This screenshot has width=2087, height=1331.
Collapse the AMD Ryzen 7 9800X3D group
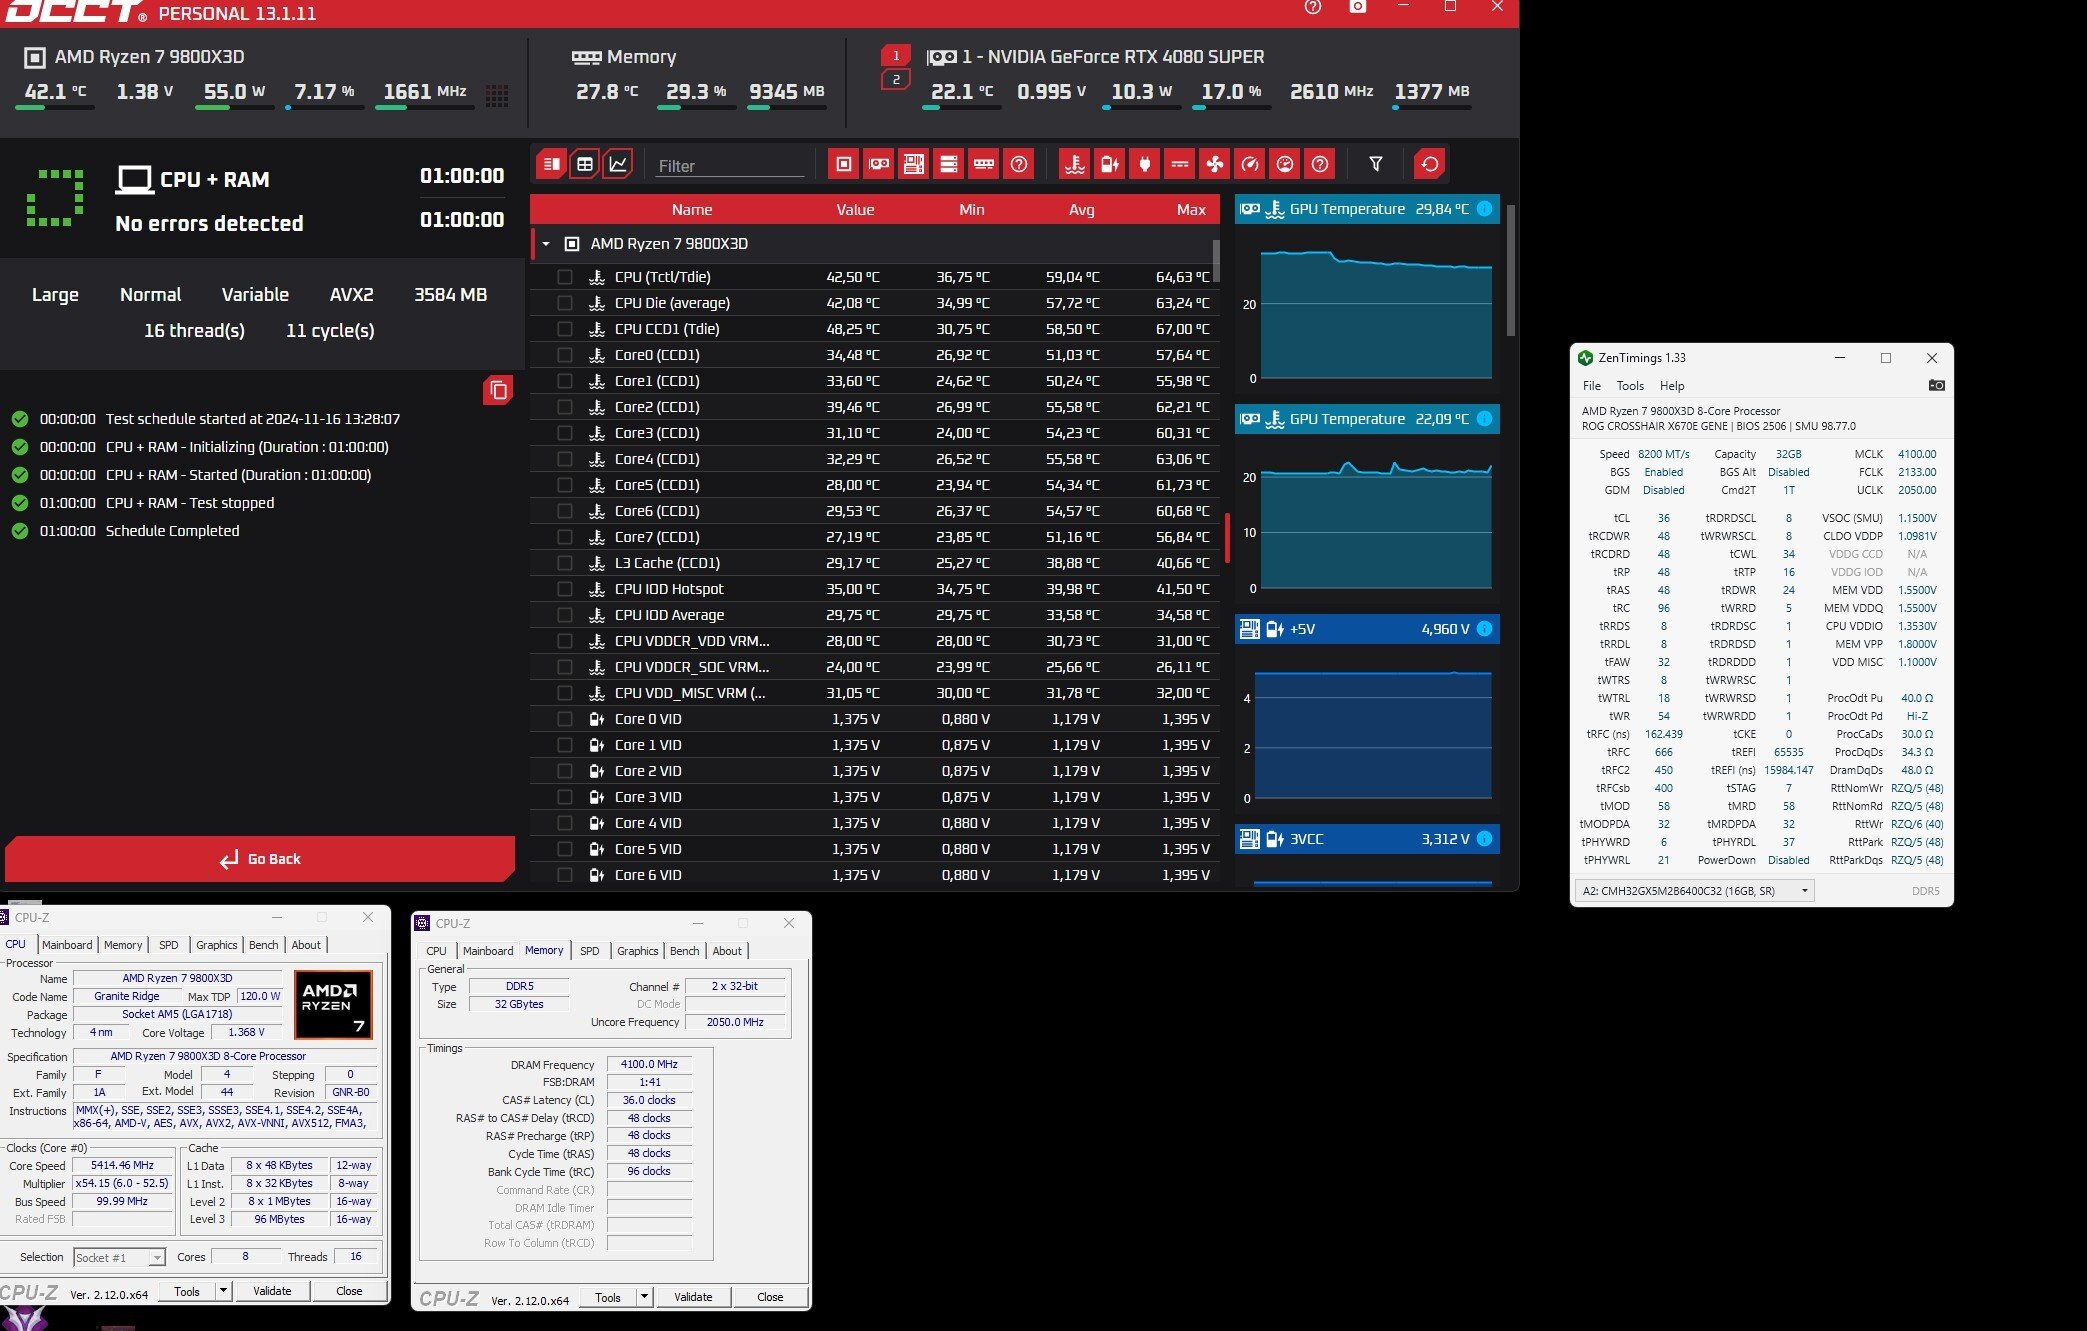546,244
